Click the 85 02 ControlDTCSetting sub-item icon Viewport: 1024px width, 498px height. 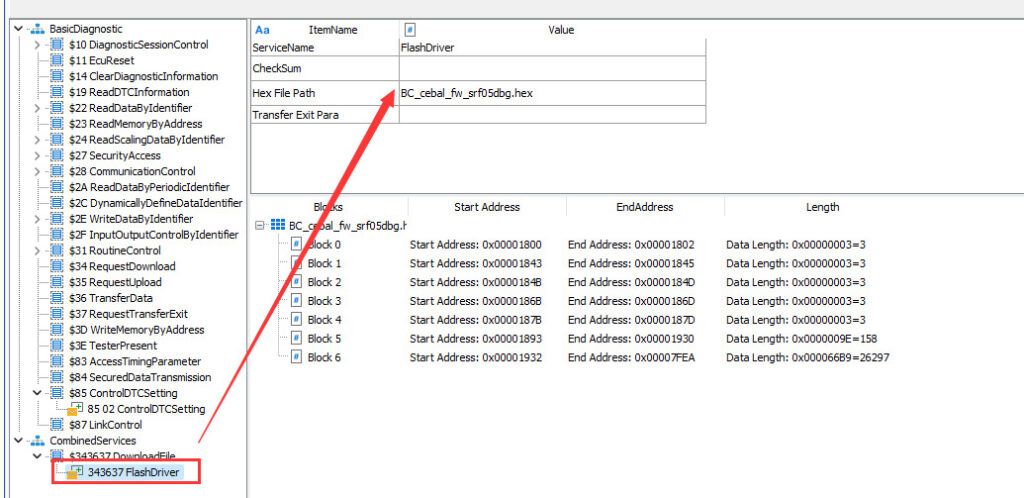(75, 408)
